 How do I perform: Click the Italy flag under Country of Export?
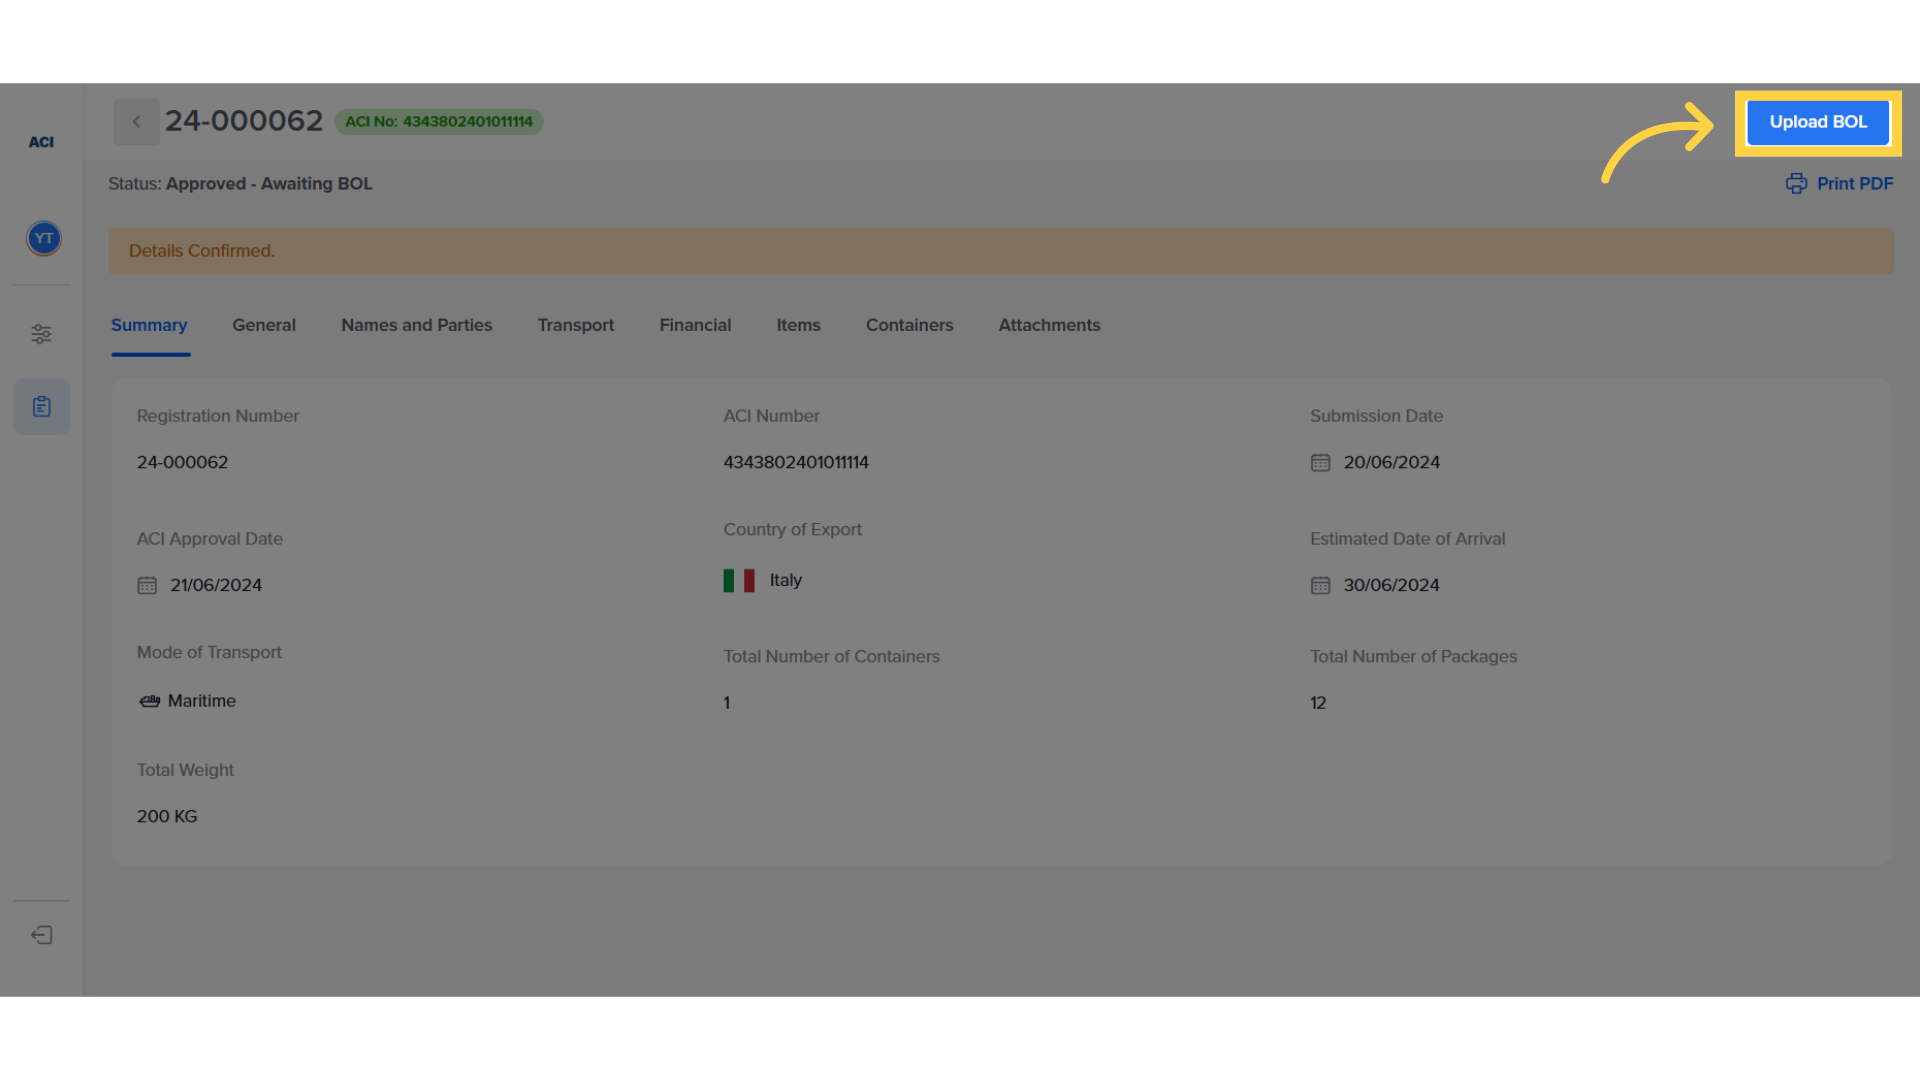coord(739,580)
